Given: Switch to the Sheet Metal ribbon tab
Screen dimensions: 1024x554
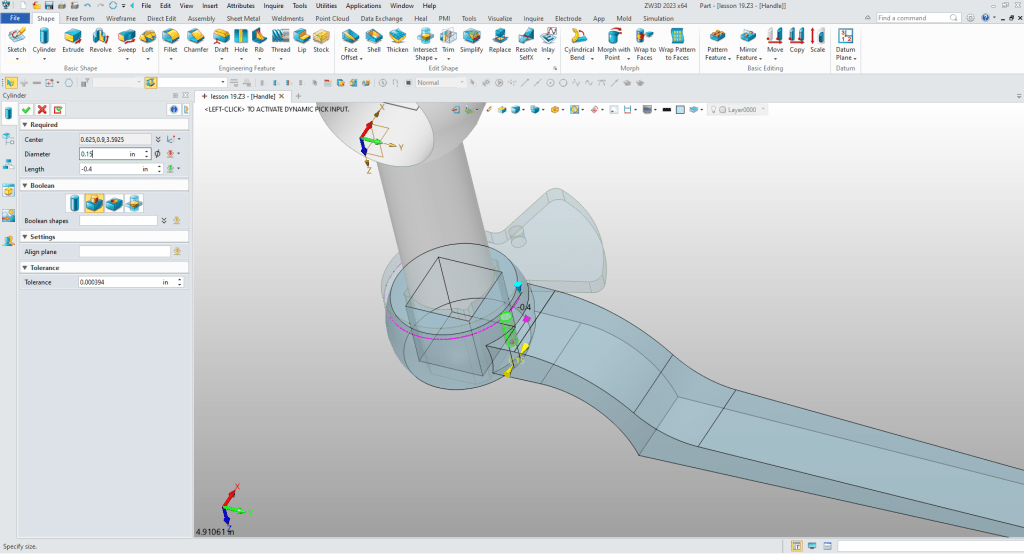Looking at the screenshot, I should click(245, 18).
